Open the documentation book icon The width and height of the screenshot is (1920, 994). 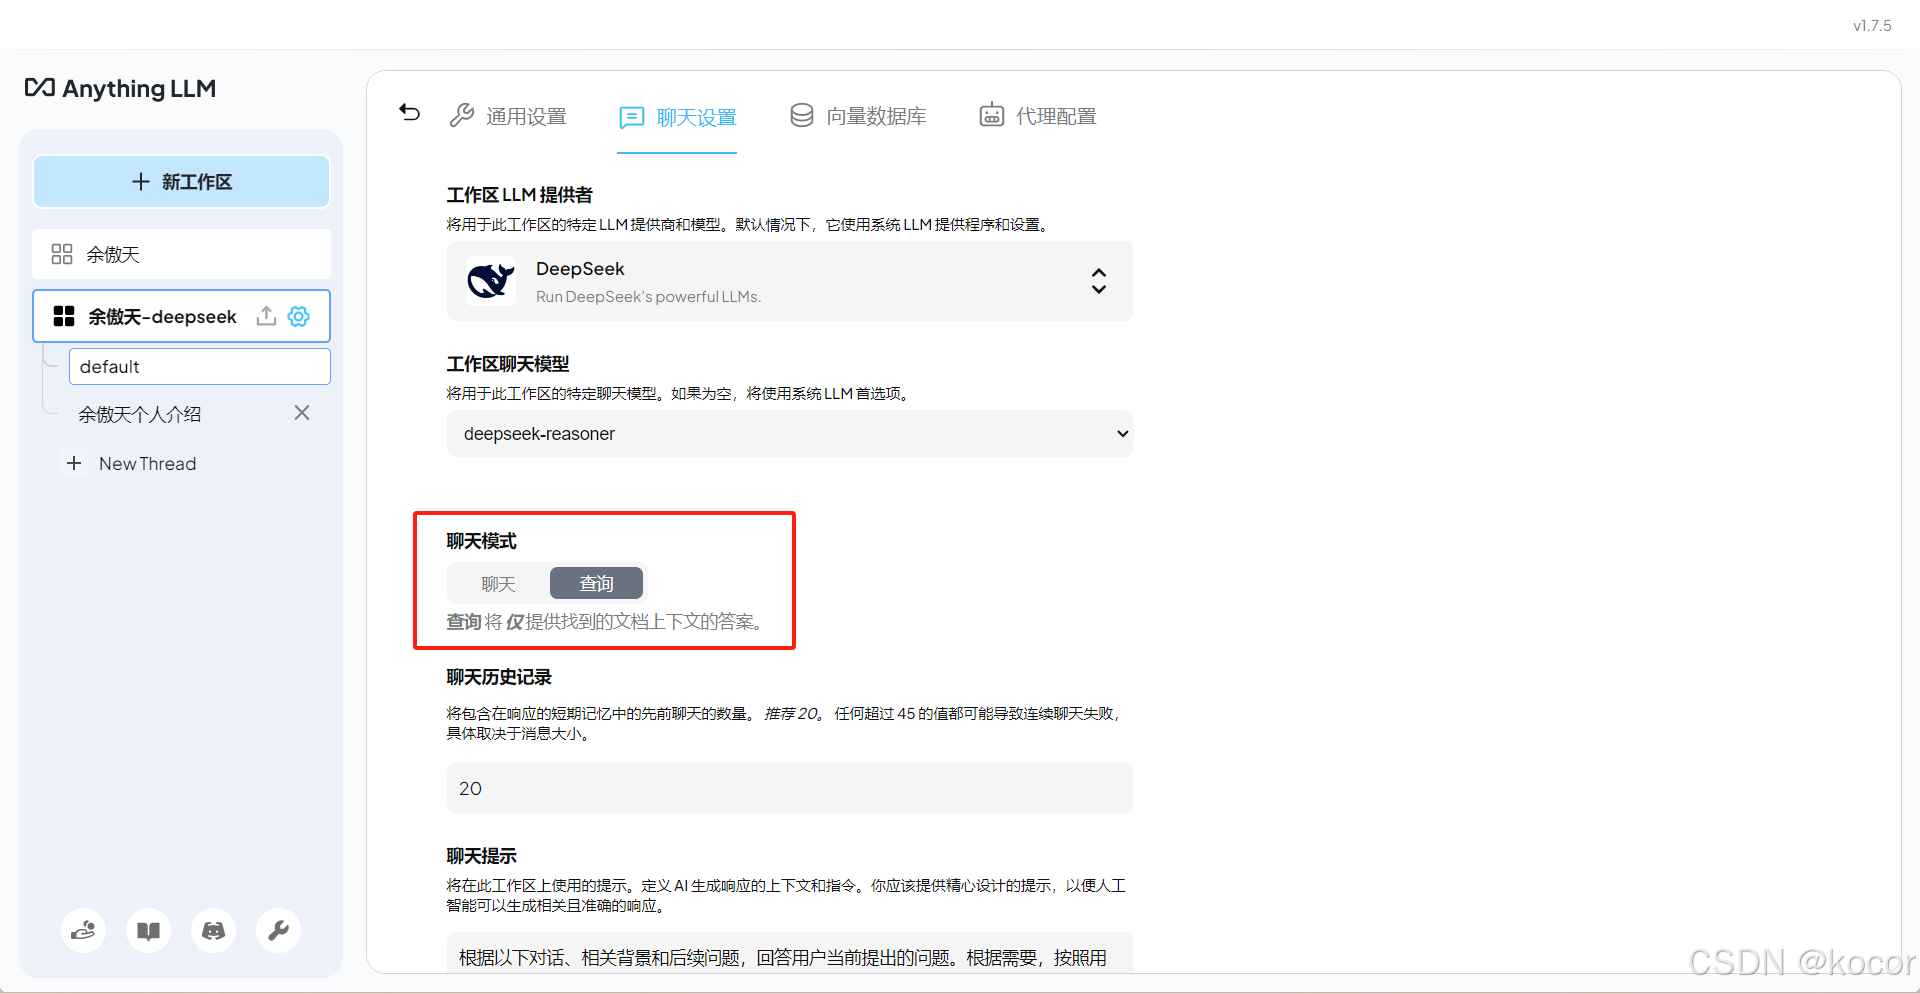coord(148,931)
